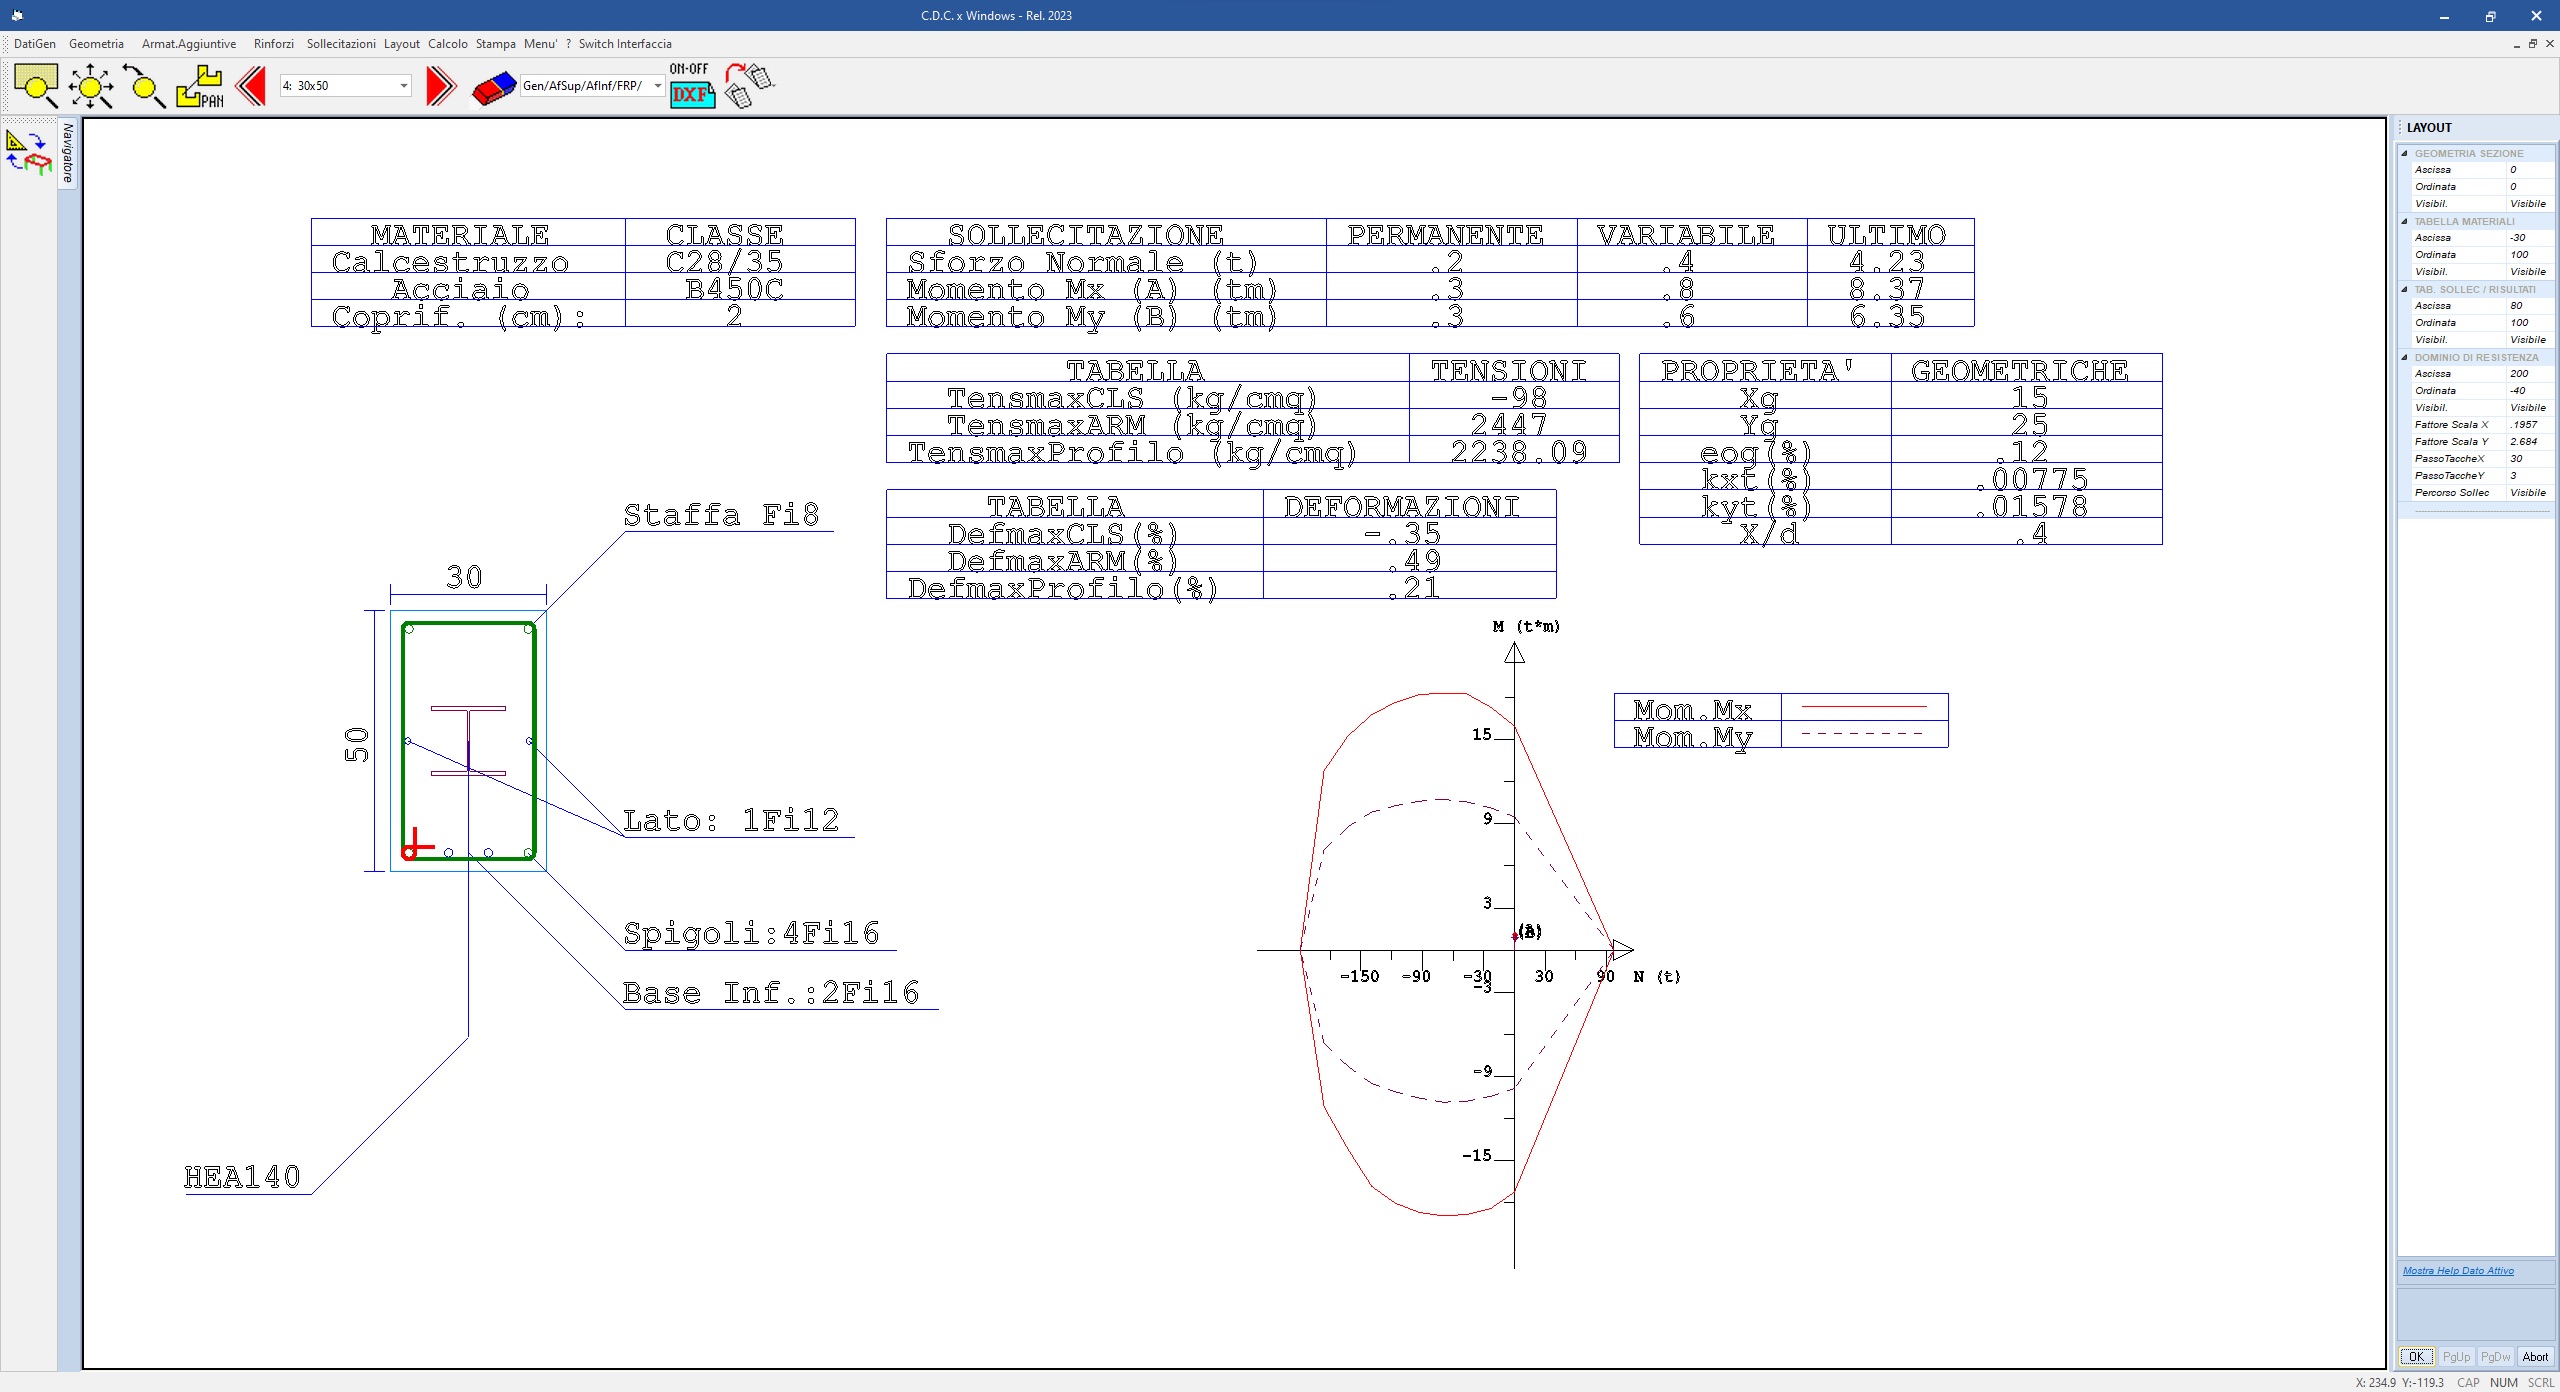Collapse the GEOMETRIA SEZIONE group

point(2405,153)
